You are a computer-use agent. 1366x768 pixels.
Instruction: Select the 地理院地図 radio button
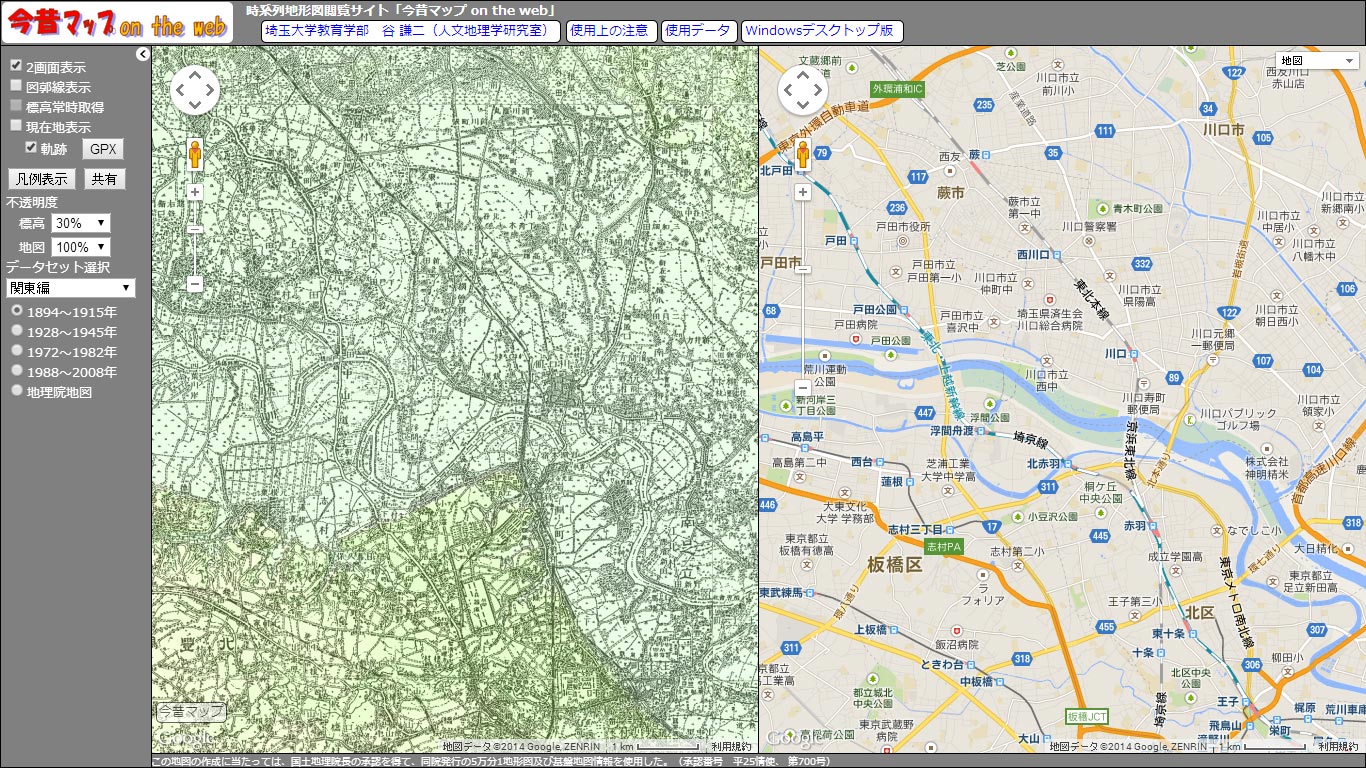tap(16, 391)
